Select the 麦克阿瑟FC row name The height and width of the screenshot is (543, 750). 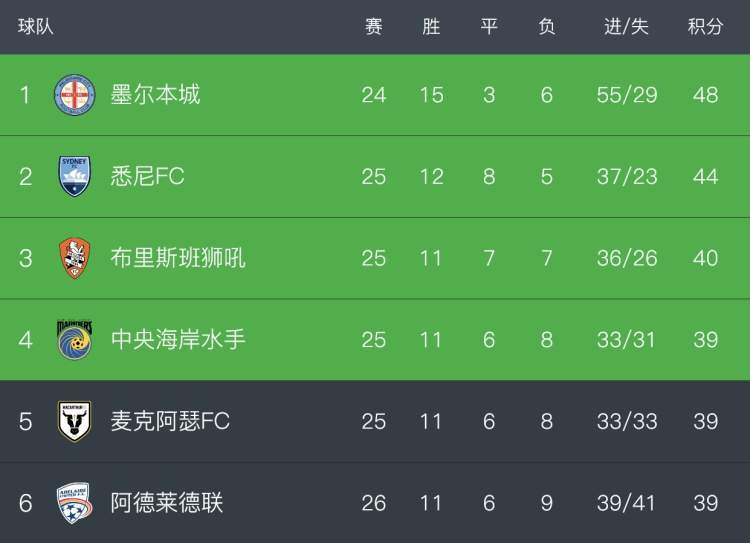click(x=170, y=421)
